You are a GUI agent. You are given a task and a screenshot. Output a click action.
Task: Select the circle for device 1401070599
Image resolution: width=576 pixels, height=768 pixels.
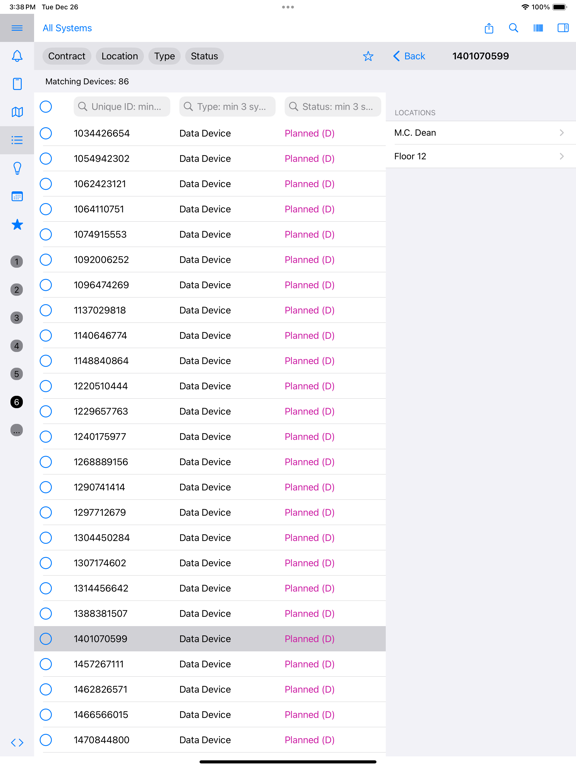(x=46, y=639)
